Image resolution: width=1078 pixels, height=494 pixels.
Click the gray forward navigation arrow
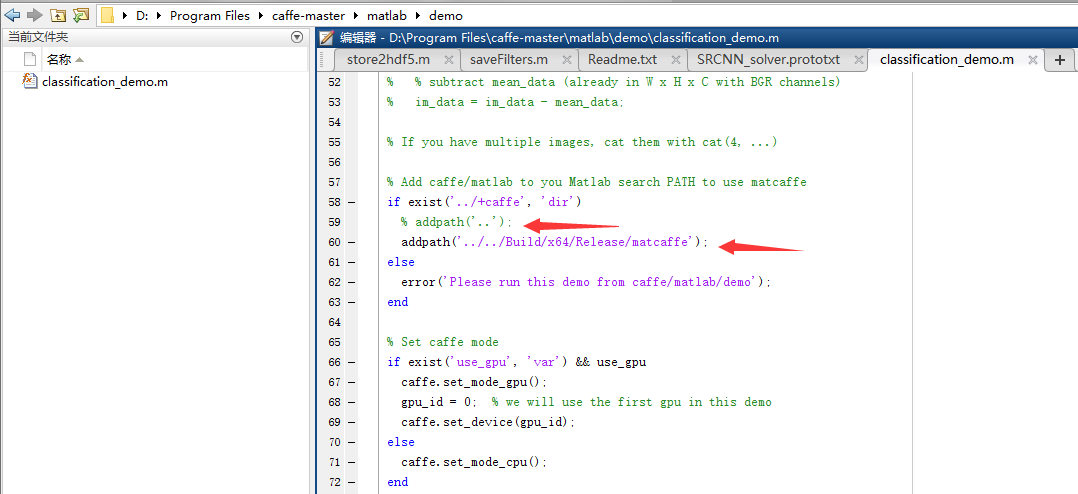(34, 14)
